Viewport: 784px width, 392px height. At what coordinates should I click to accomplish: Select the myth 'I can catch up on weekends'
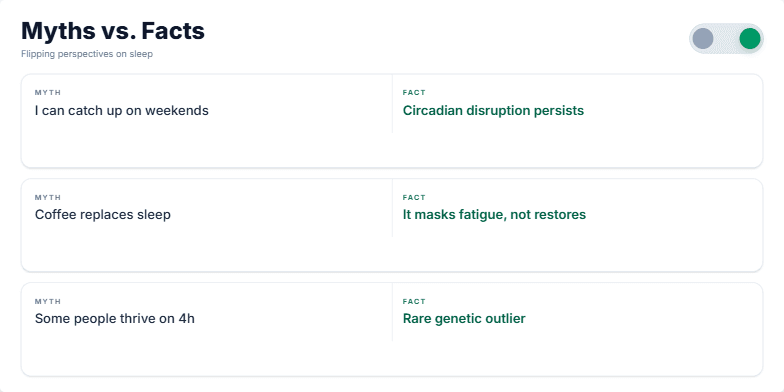coord(122,110)
